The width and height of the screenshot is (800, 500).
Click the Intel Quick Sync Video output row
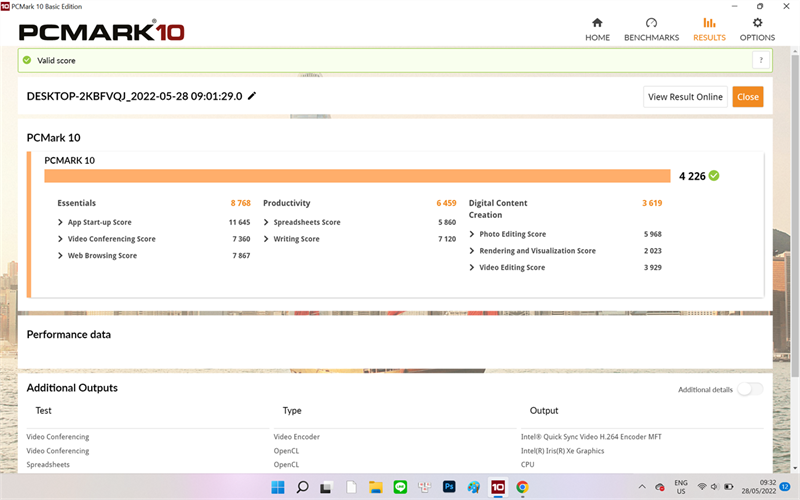click(x=591, y=437)
